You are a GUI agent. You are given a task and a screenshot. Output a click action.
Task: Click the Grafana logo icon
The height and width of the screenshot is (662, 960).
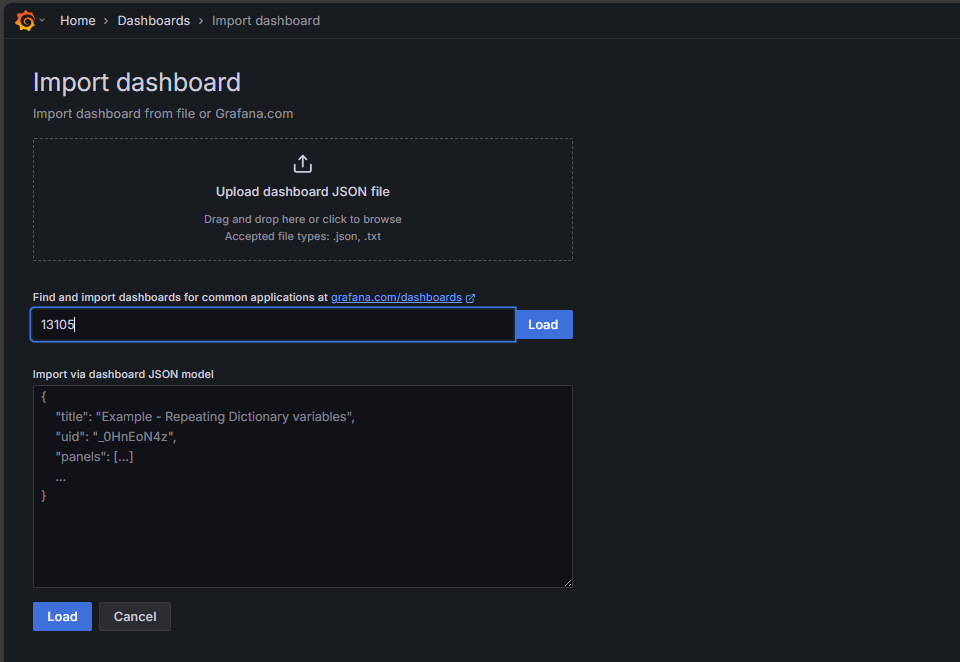[25, 20]
